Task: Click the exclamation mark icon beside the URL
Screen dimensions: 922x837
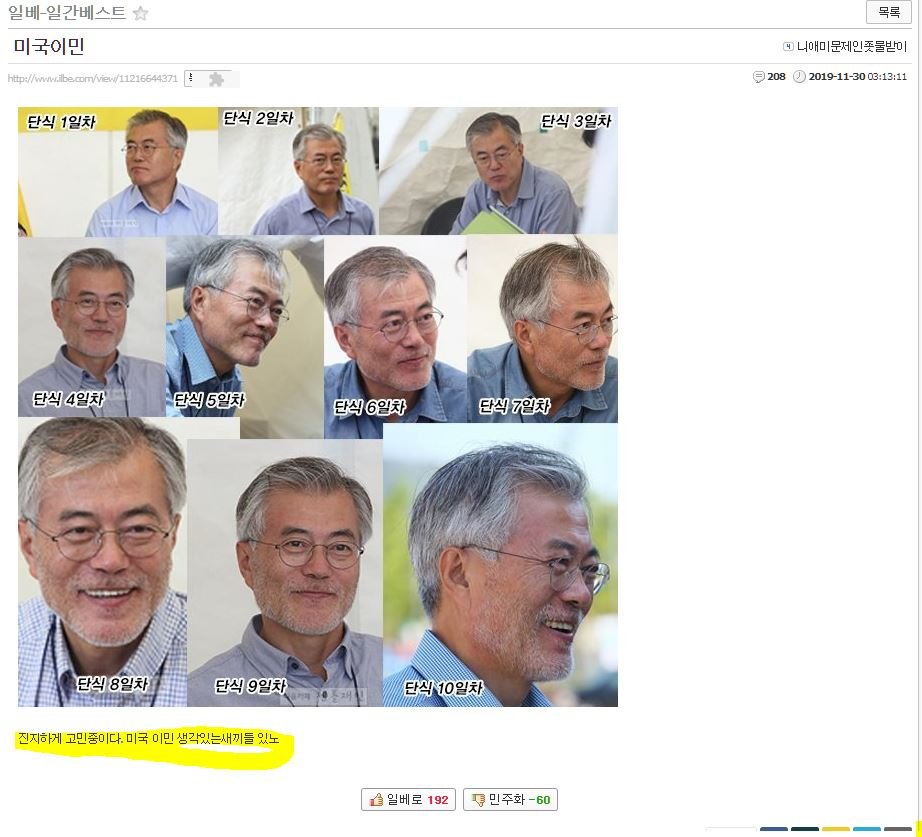Action: 191,77
